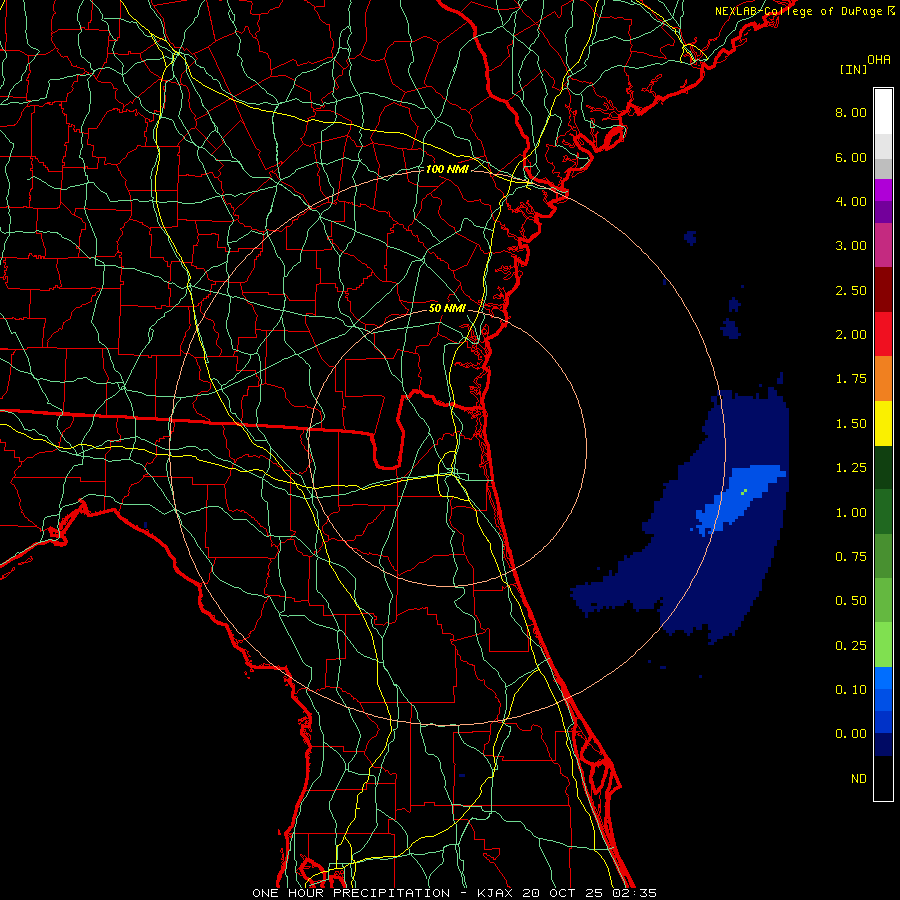This screenshot has width=900, height=900.
Task: Click the 02:35 timestamp in the footer
Action: pos(634,893)
